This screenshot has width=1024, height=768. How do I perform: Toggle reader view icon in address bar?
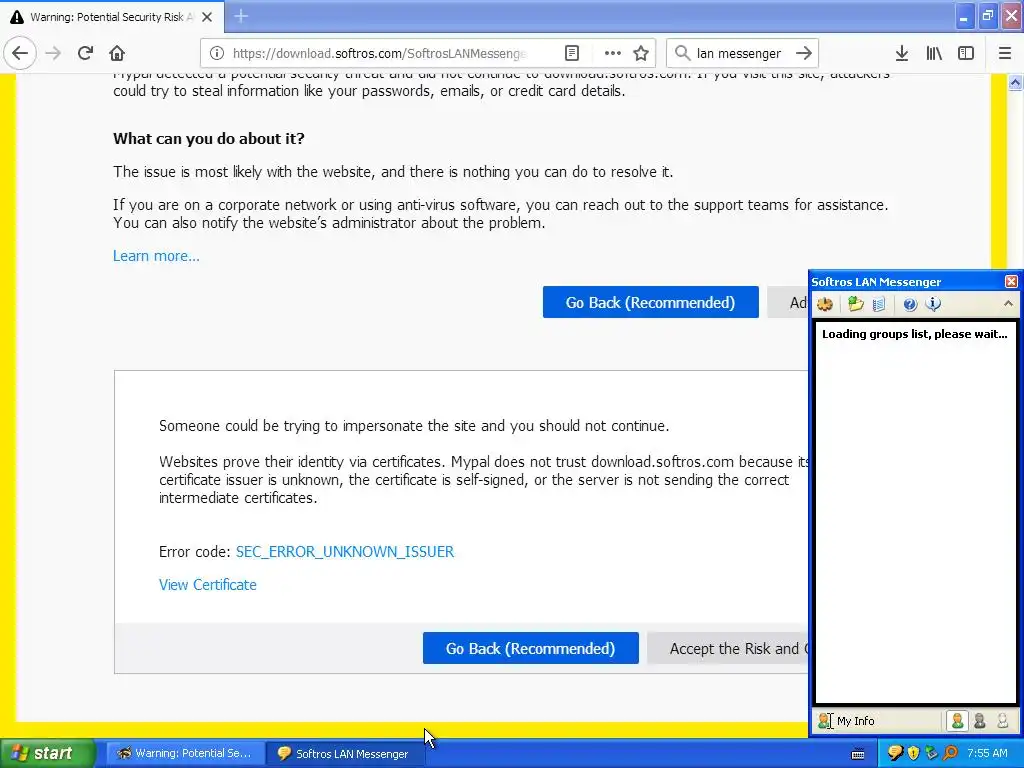[x=572, y=53]
